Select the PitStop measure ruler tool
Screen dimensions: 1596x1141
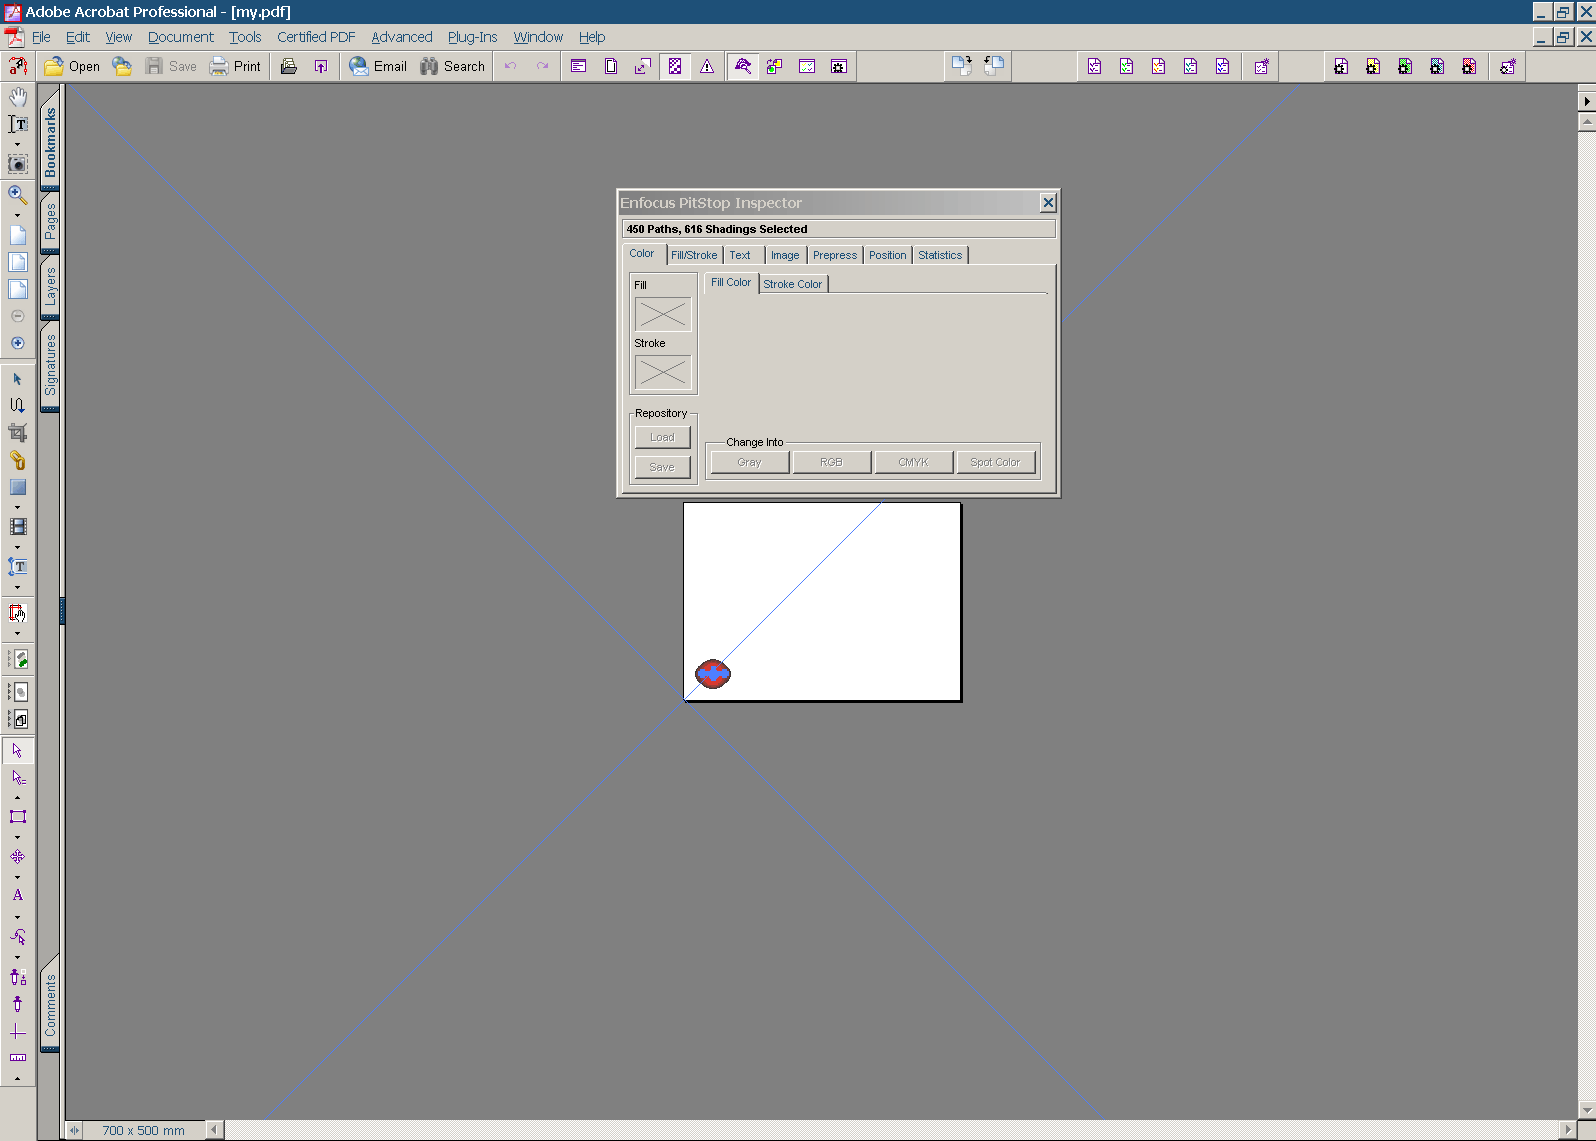coord(18,1058)
